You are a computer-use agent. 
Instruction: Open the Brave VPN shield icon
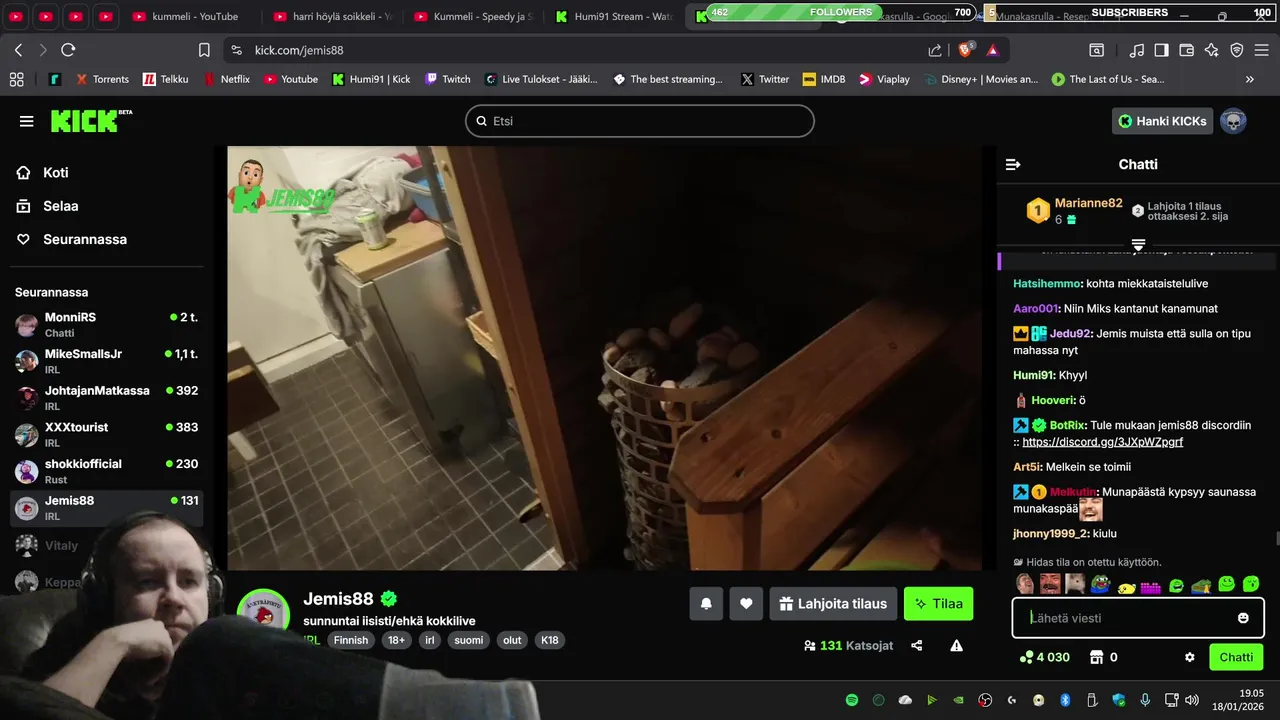[1237, 50]
